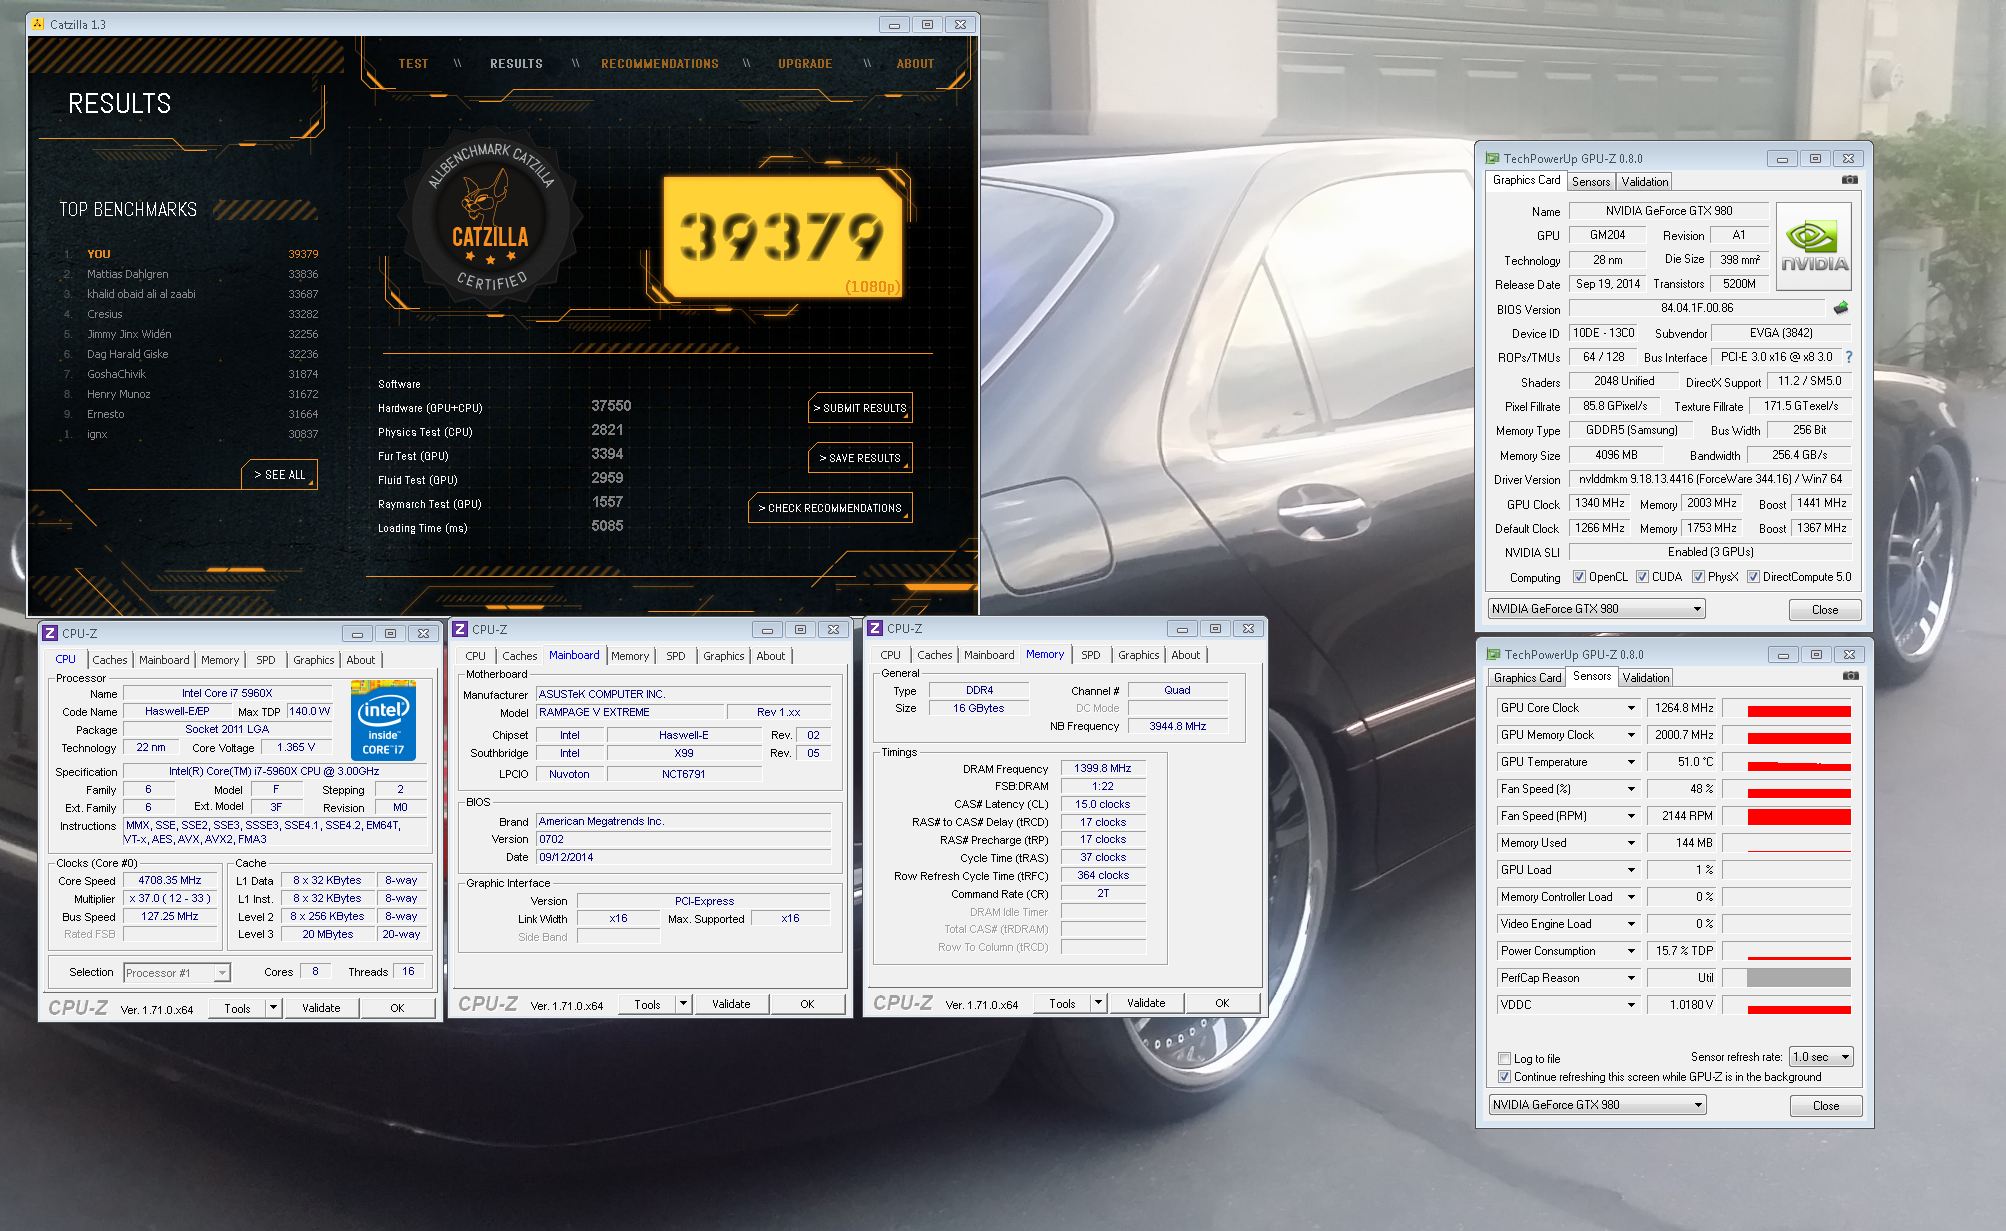The height and width of the screenshot is (1231, 2006).
Task: Toggle Continue refreshing in background checkbox
Action: 1504,1077
